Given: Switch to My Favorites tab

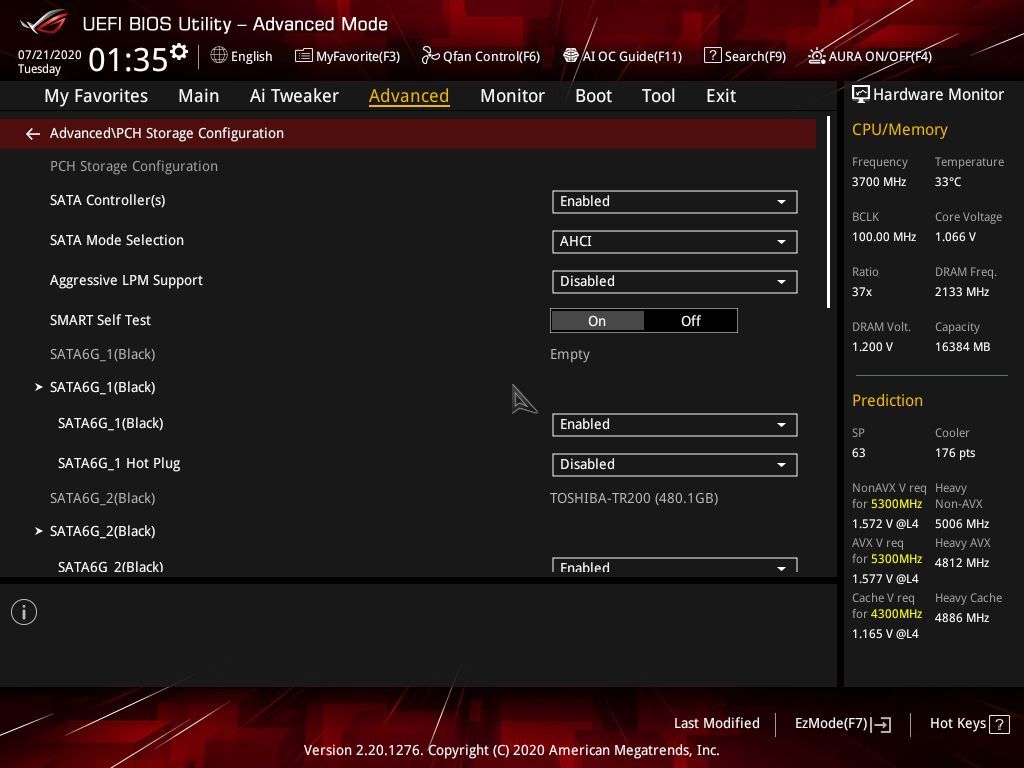Looking at the screenshot, I should [96, 96].
